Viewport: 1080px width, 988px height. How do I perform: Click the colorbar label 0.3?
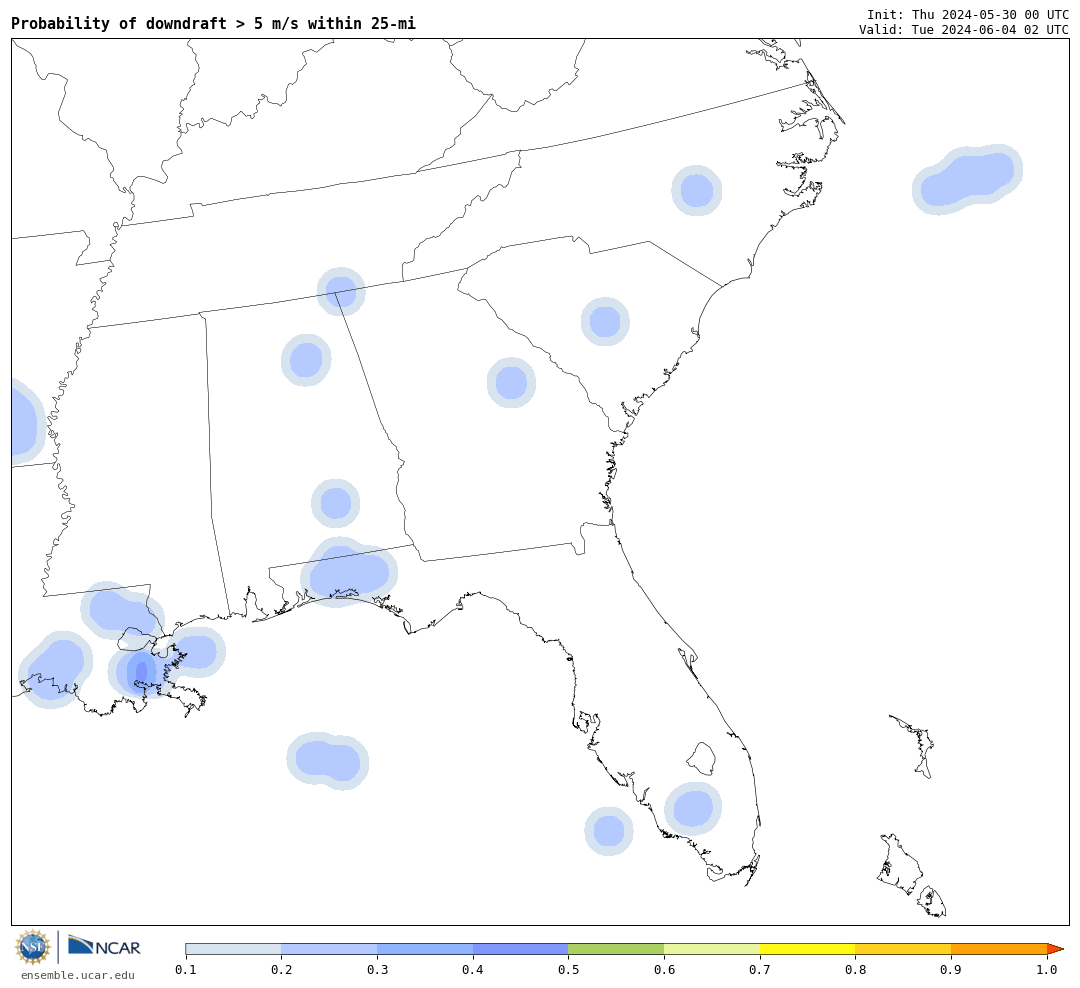377,969
